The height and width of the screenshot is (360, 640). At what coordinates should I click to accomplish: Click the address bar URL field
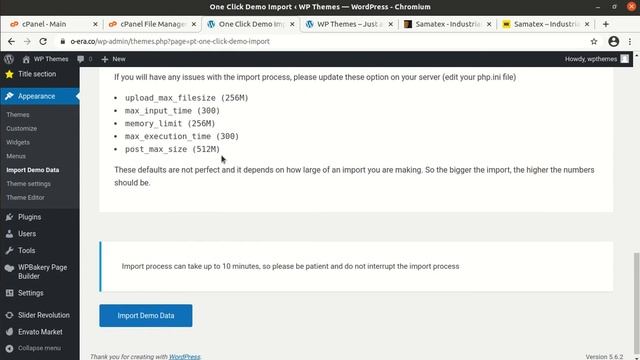(x=322, y=41)
